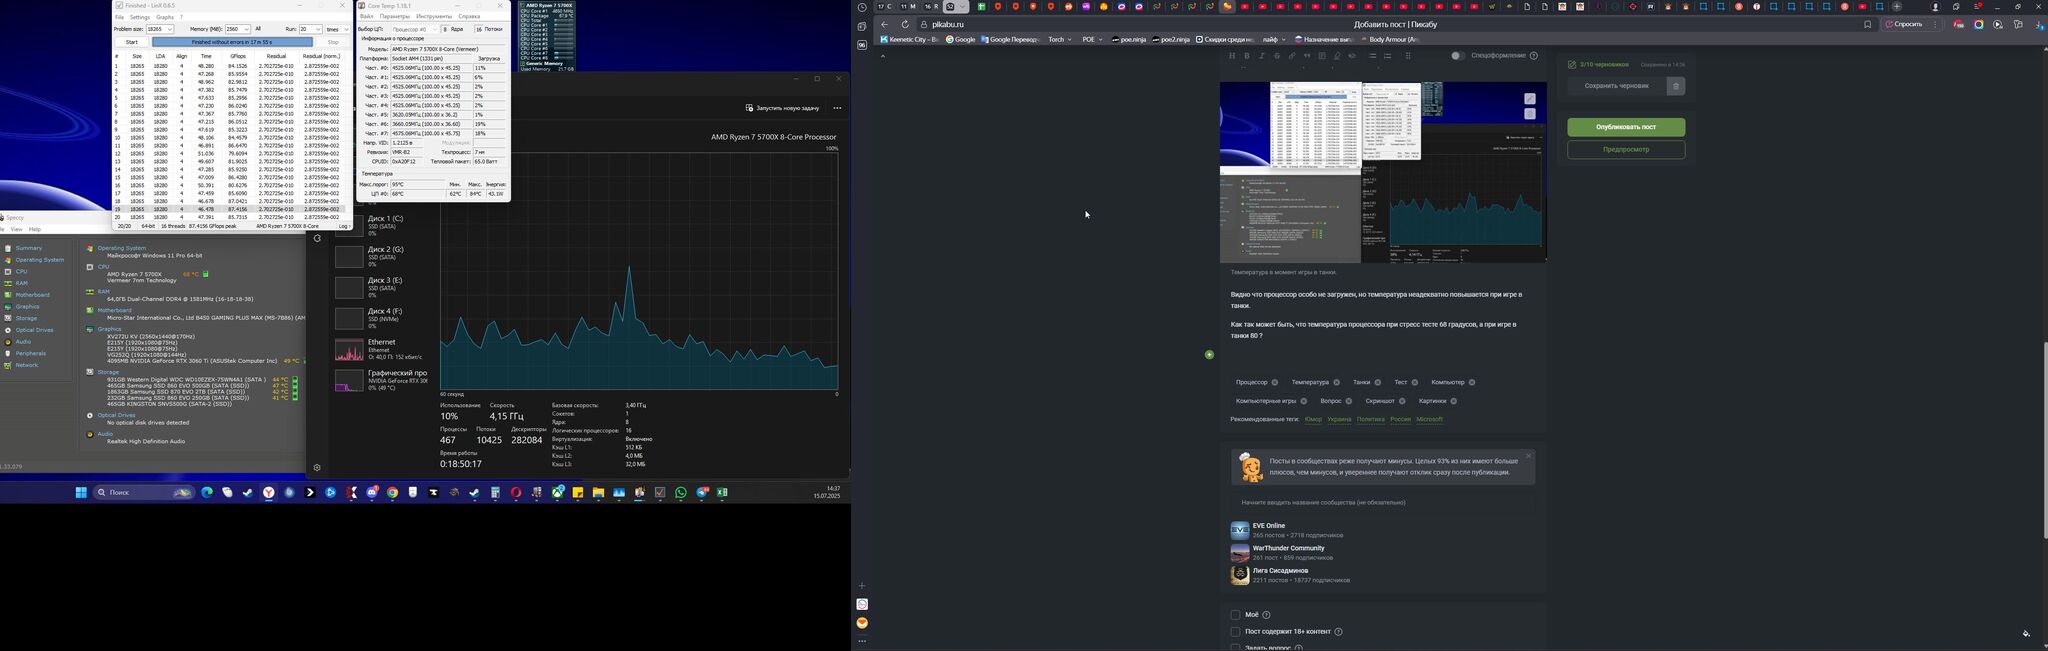Insert a heading in post editor

1231,56
